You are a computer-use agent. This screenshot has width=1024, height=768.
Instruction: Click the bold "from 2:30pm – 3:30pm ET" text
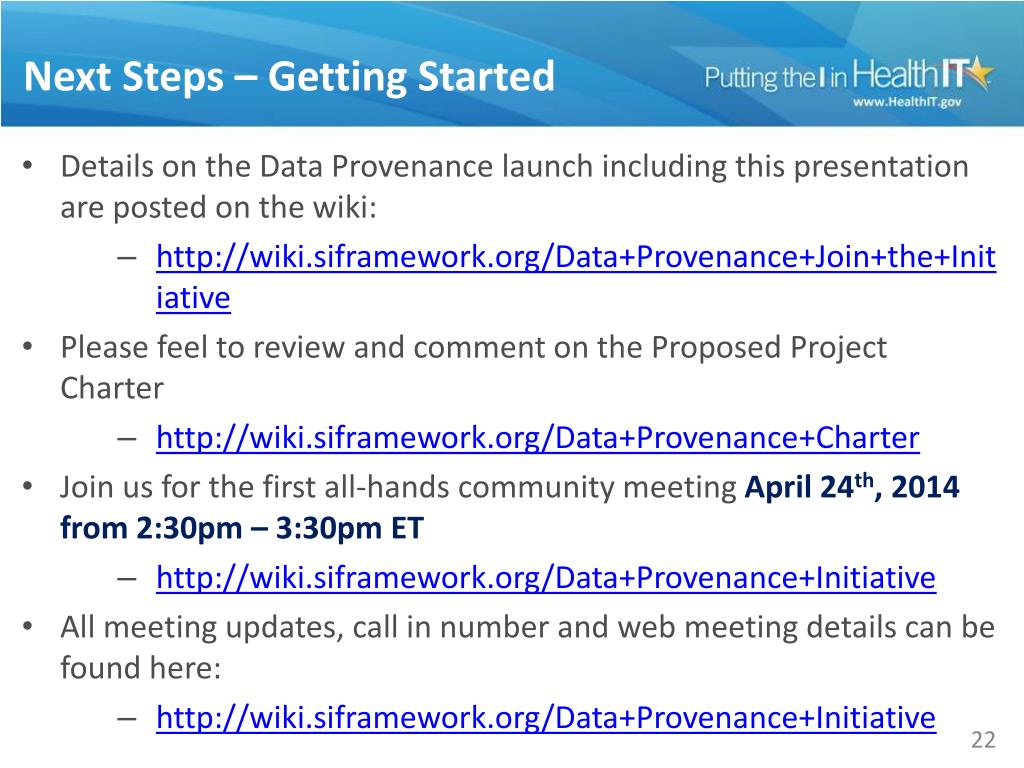(242, 528)
